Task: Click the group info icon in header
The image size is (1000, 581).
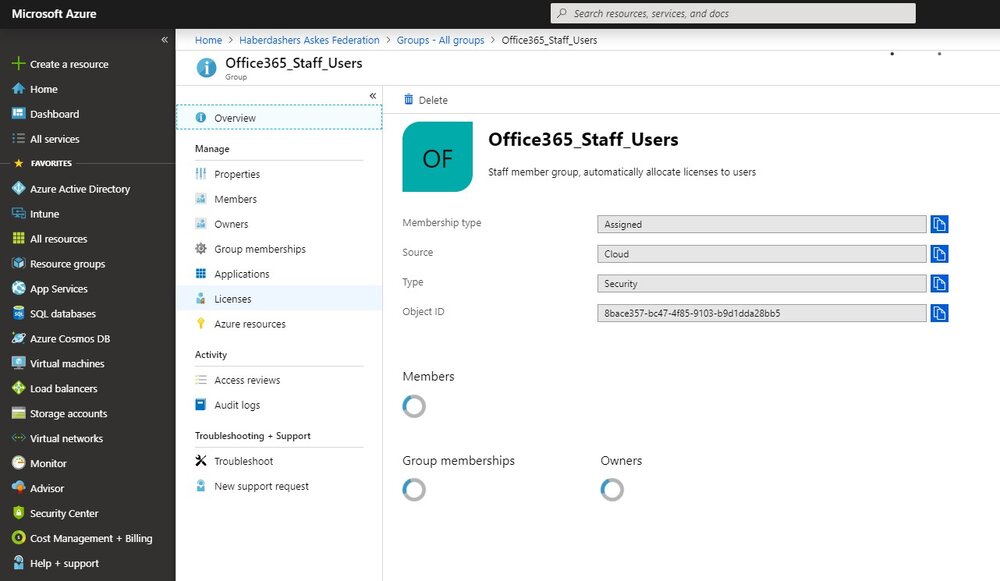Action: [x=206, y=67]
